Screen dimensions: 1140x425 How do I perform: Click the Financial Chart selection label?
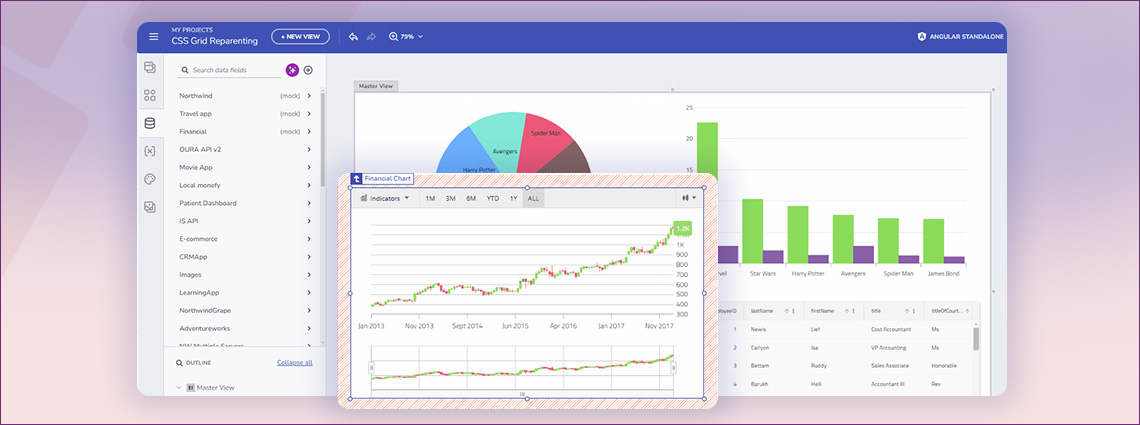[x=388, y=178]
